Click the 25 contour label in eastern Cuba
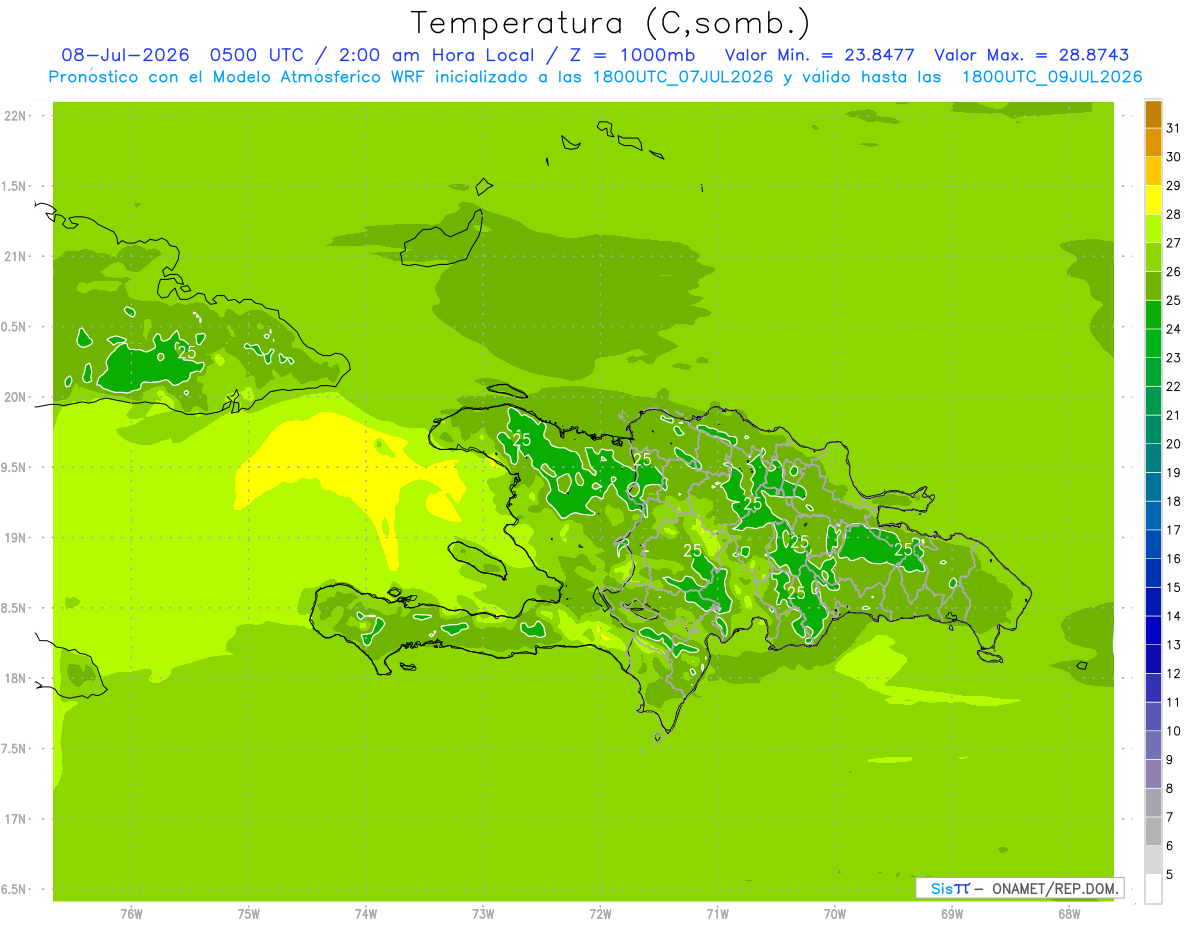This screenshot has height=927, width=1200. 187,352
